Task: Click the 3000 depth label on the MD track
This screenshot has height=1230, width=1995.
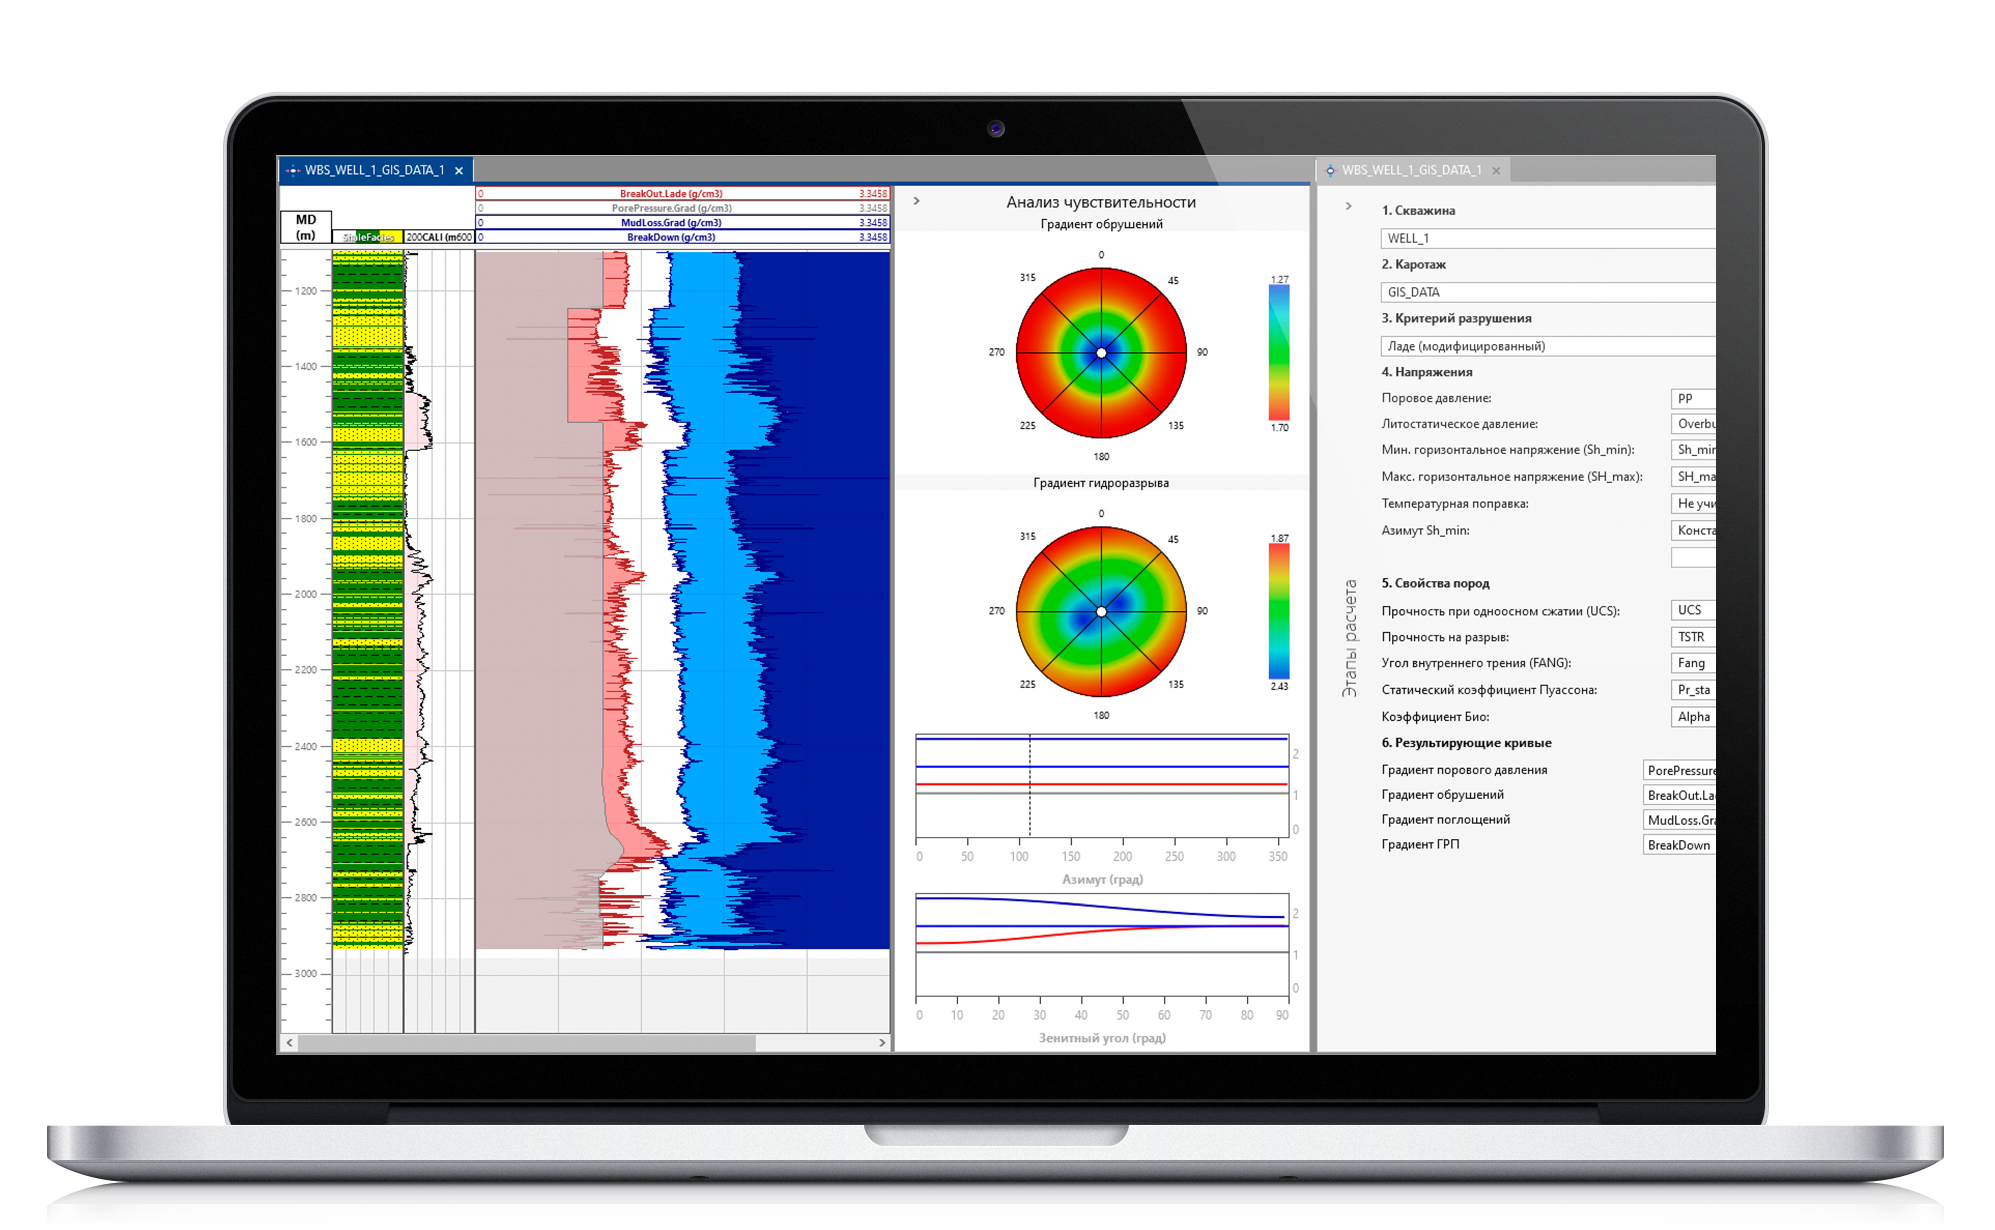Action: 305,973
